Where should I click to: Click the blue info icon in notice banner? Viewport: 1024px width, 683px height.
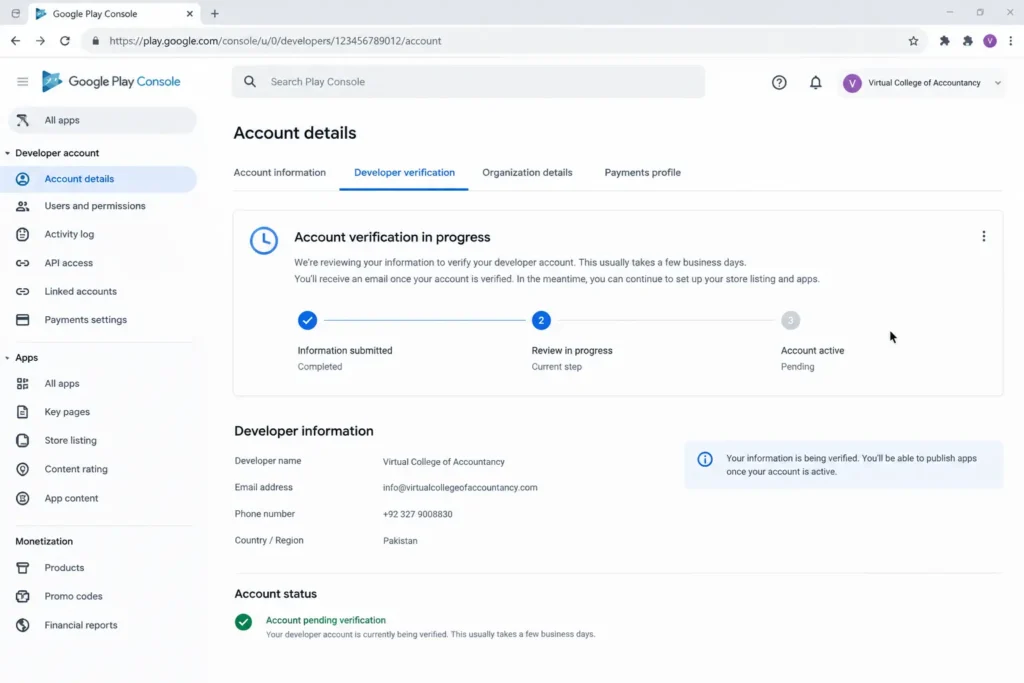[705, 459]
